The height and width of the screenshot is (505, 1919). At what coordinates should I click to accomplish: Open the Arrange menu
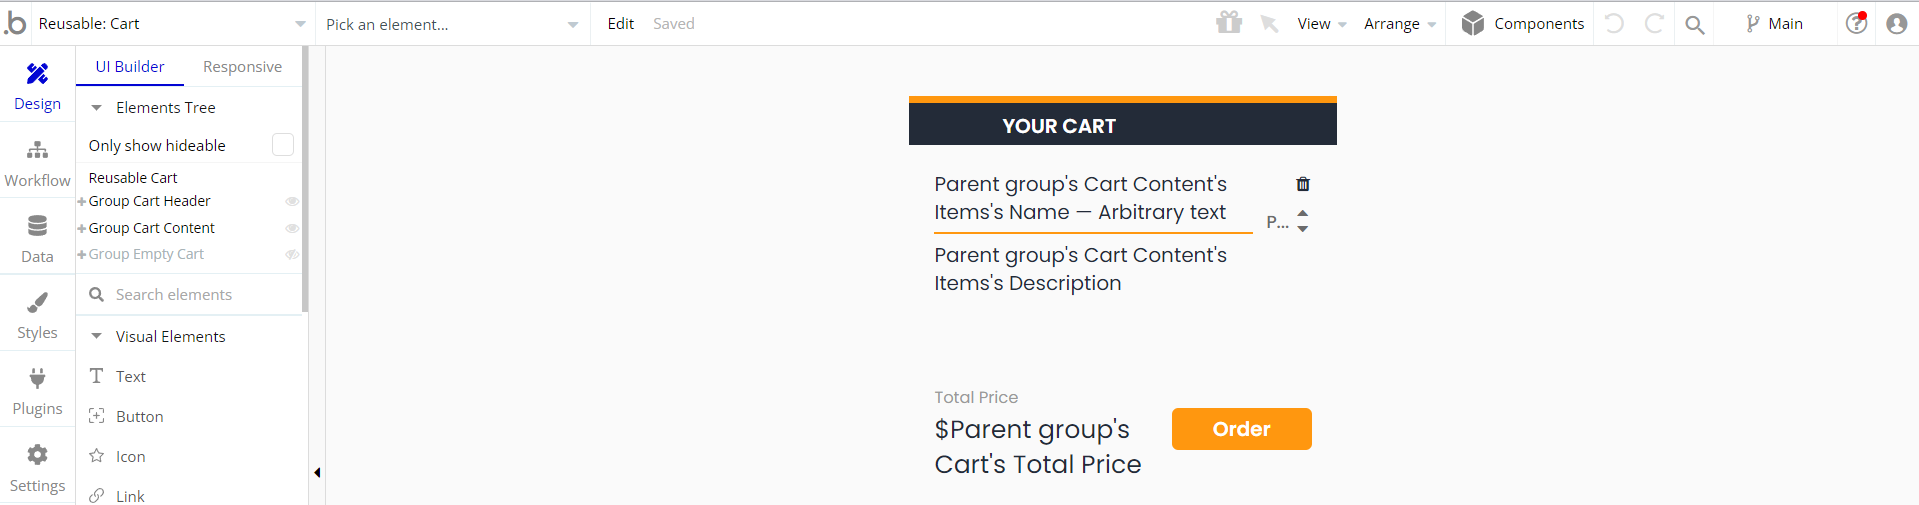[1399, 24]
